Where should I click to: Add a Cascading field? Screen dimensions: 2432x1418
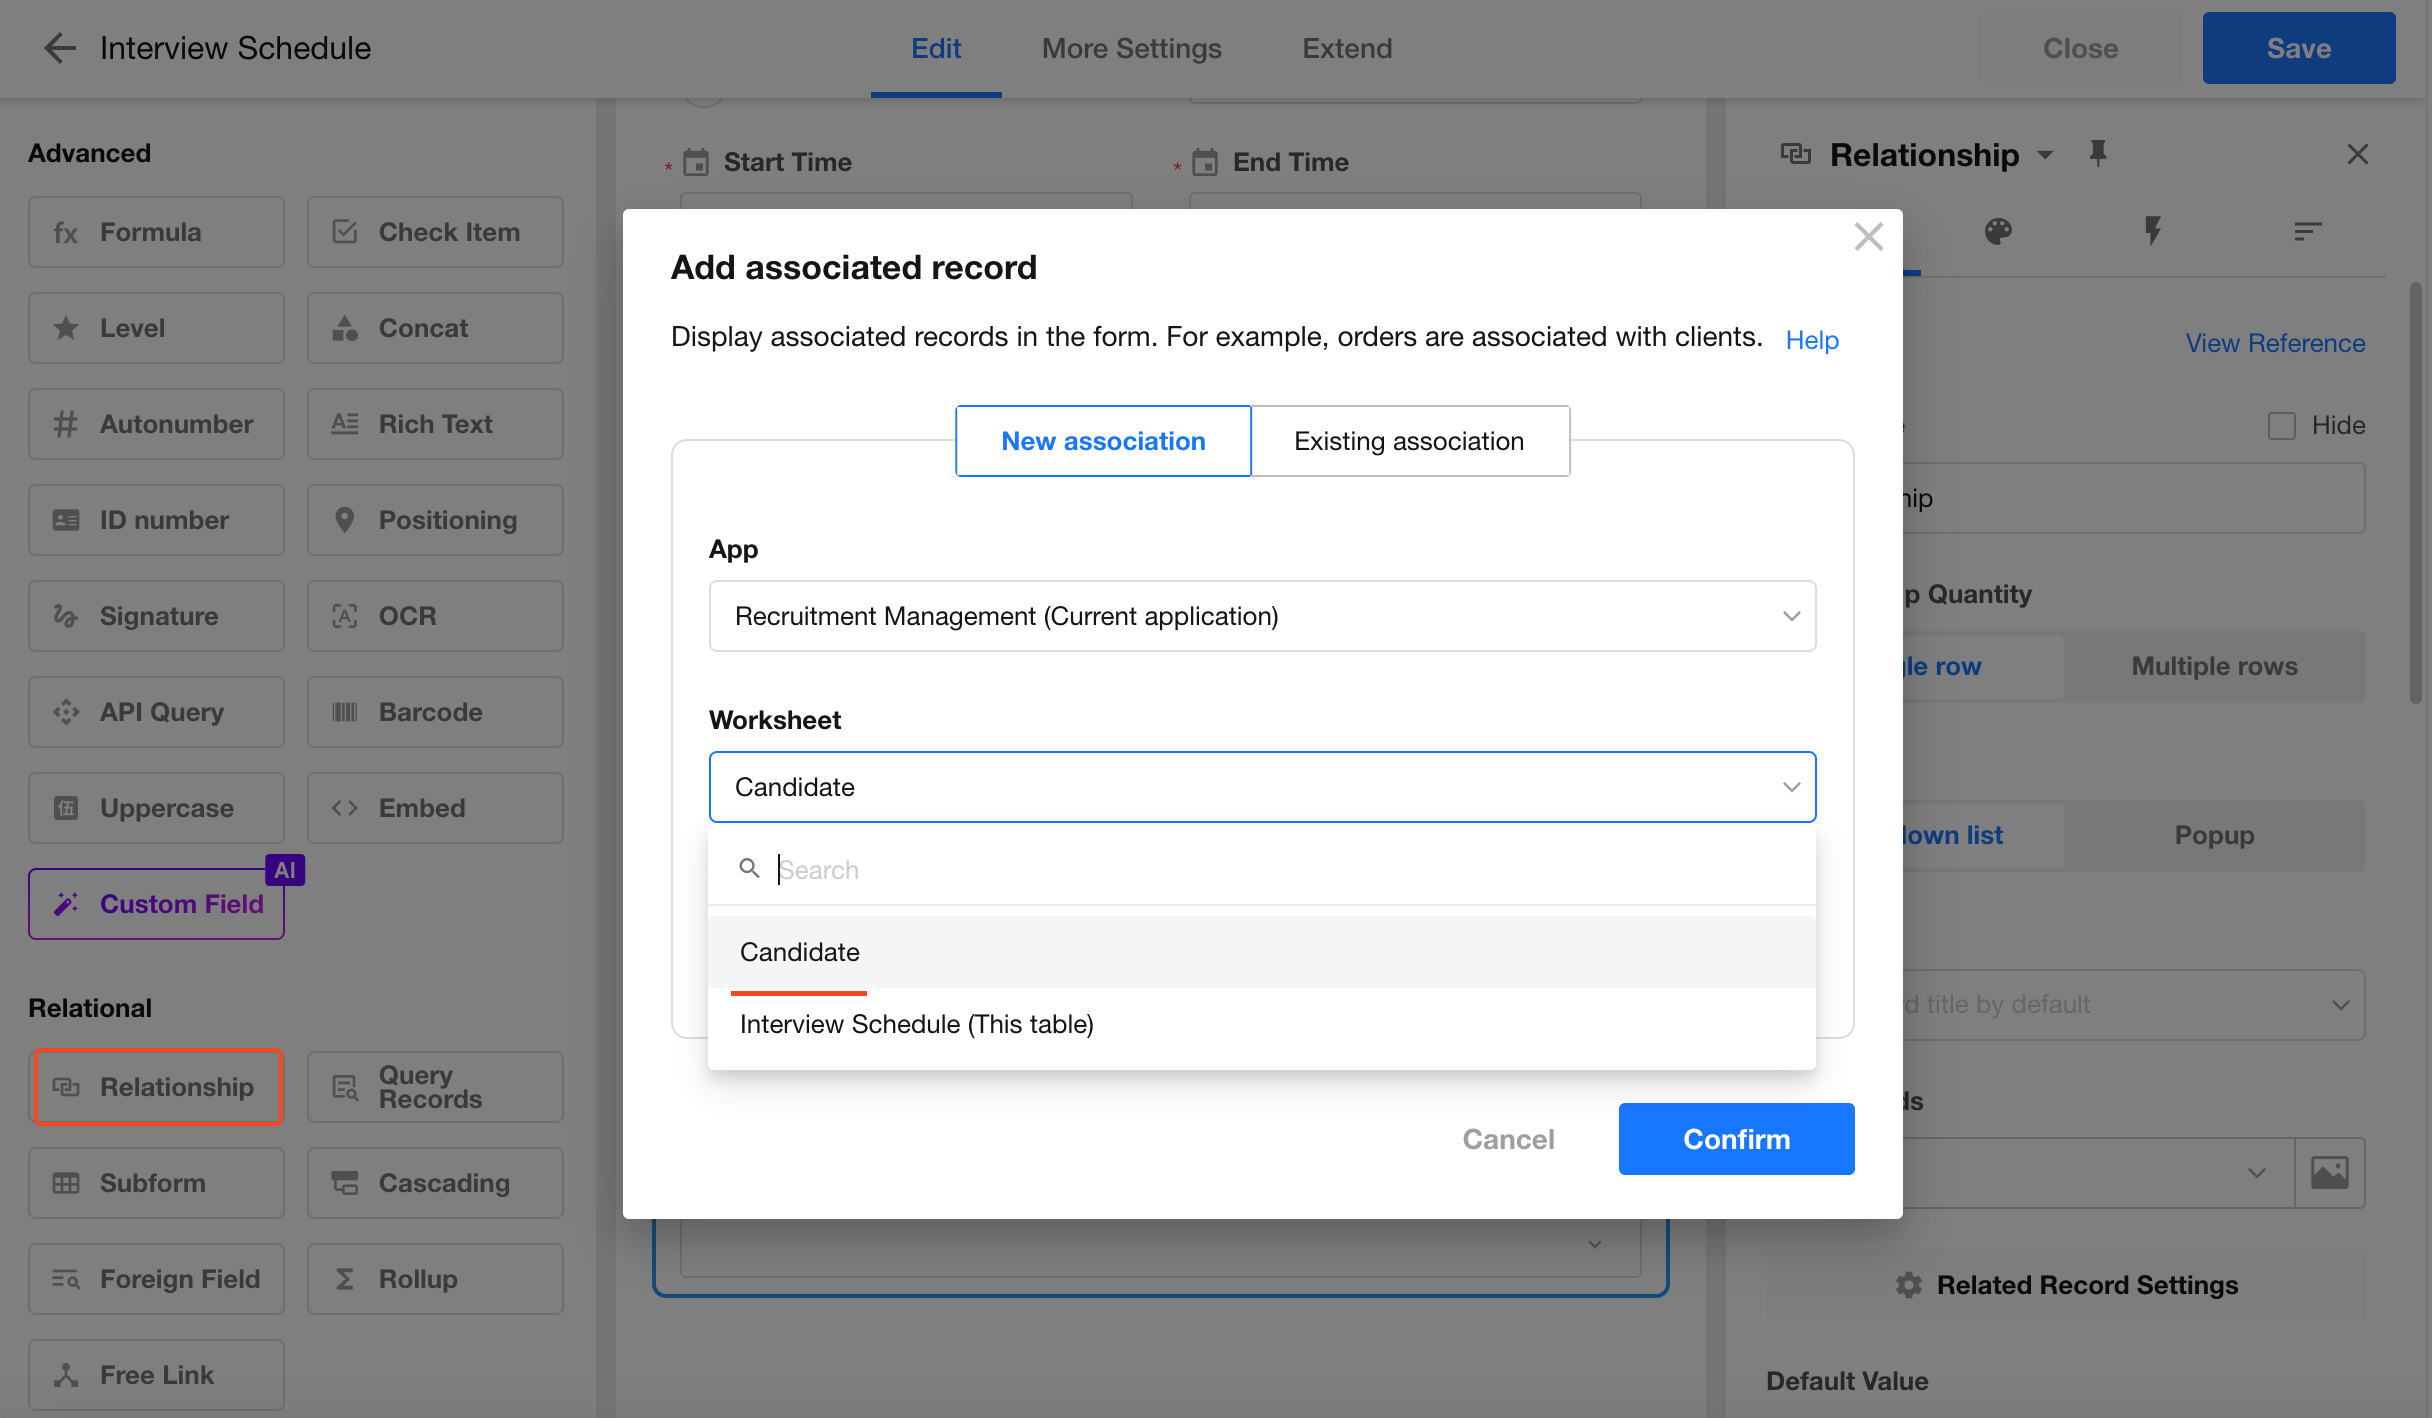tap(435, 1183)
